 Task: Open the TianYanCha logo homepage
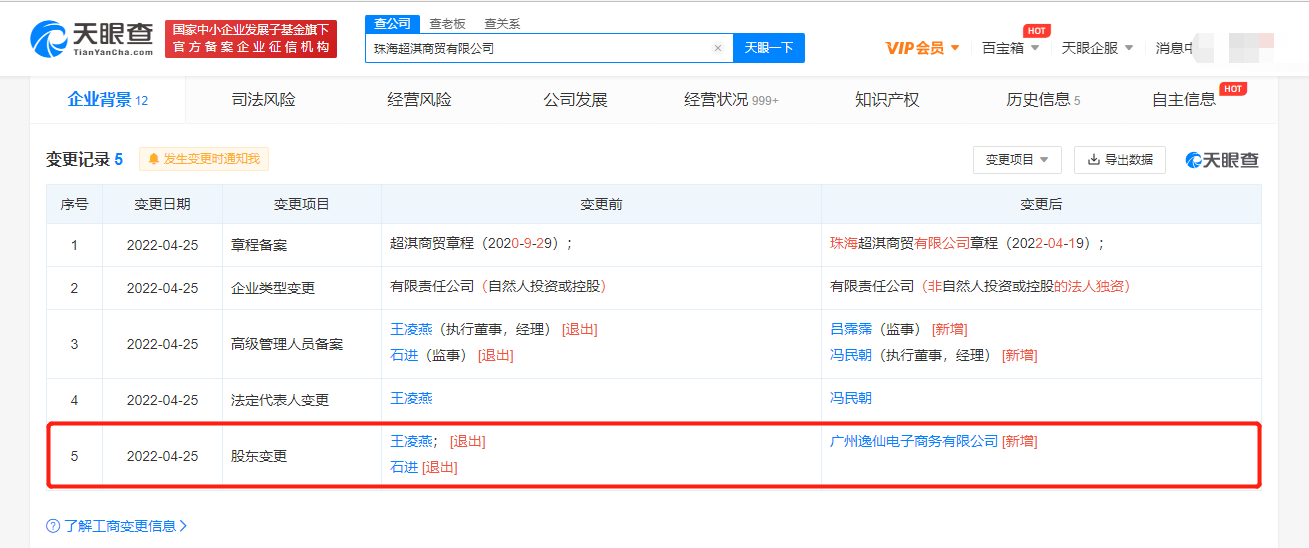pyautogui.click(x=92, y=39)
